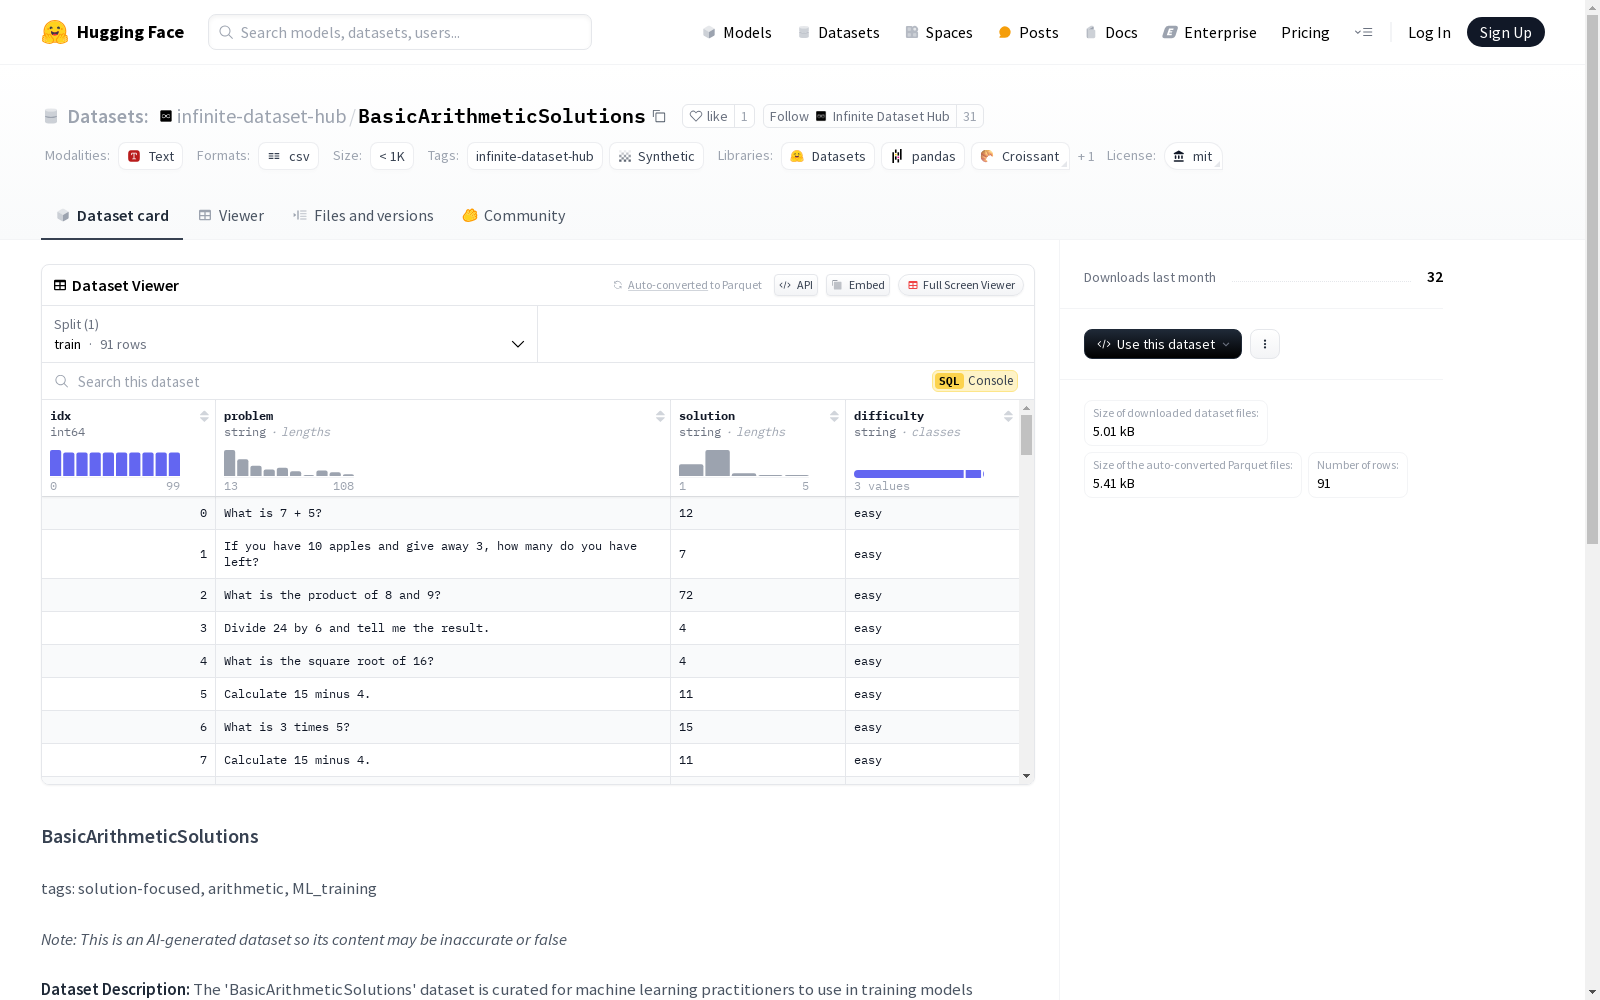Viewport: 1600px width, 1000px height.
Task: Click the Dataset Viewer table icon
Action: (60, 285)
